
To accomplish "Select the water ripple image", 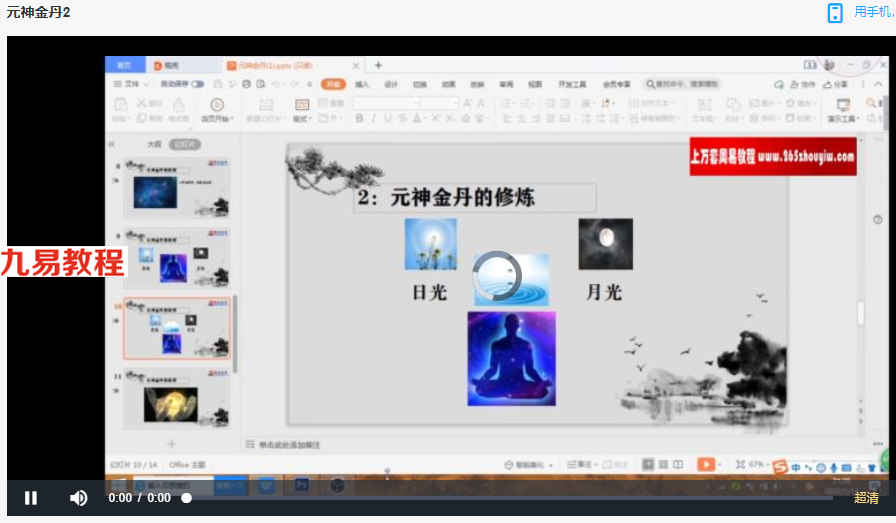I will click(x=511, y=280).
